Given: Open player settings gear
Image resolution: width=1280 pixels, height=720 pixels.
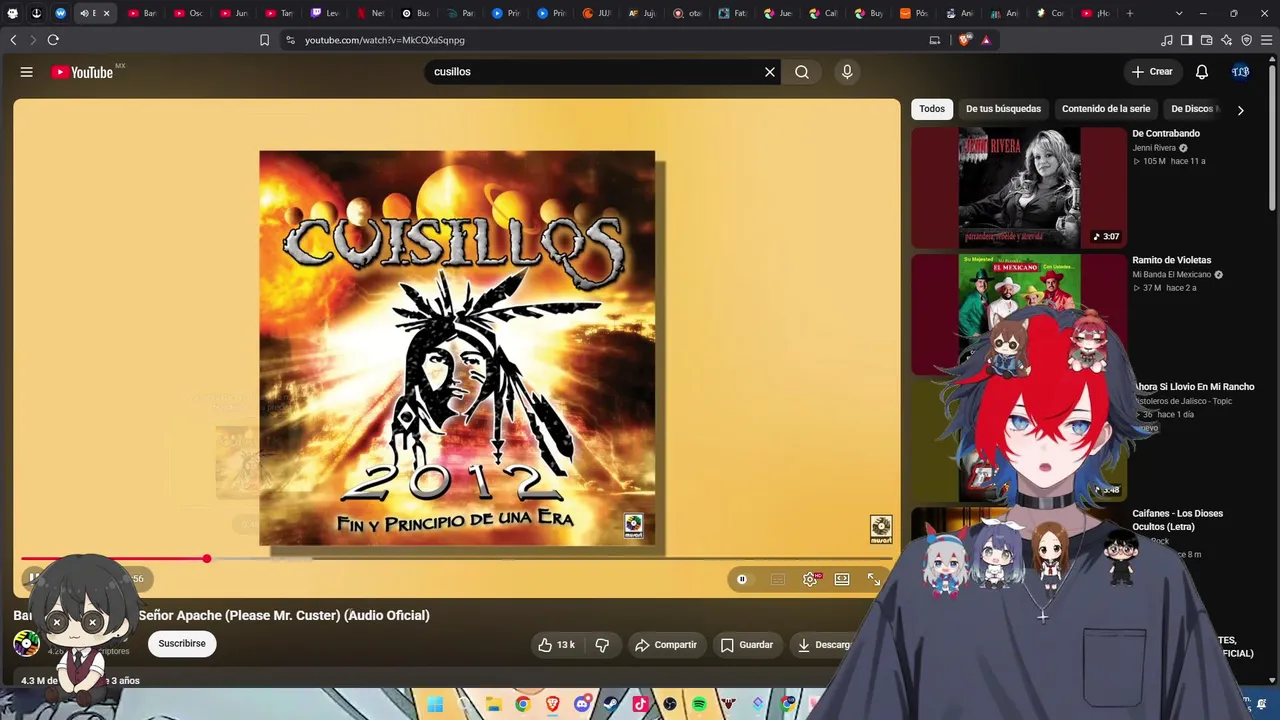Looking at the screenshot, I should point(810,579).
